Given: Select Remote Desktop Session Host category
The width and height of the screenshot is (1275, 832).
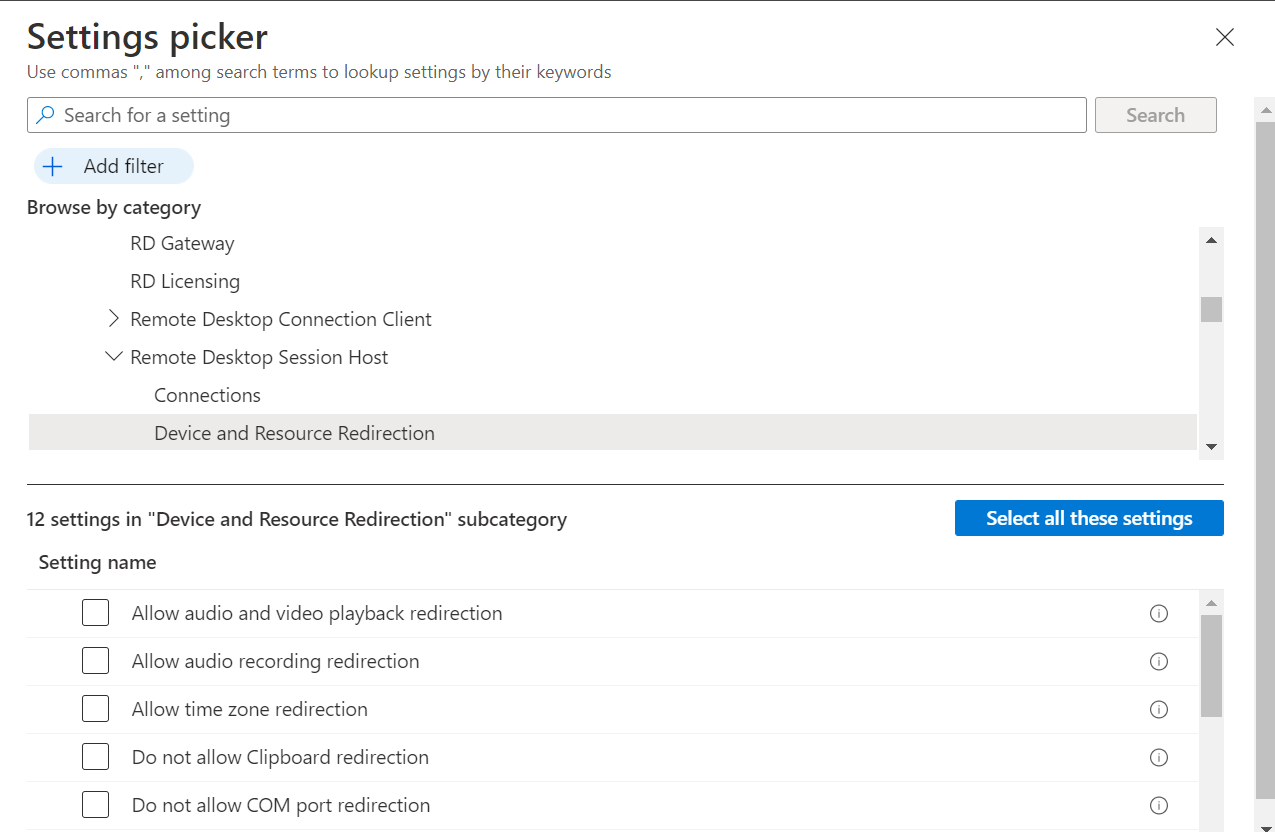Looking at the screenshot, I should [259, 357].
